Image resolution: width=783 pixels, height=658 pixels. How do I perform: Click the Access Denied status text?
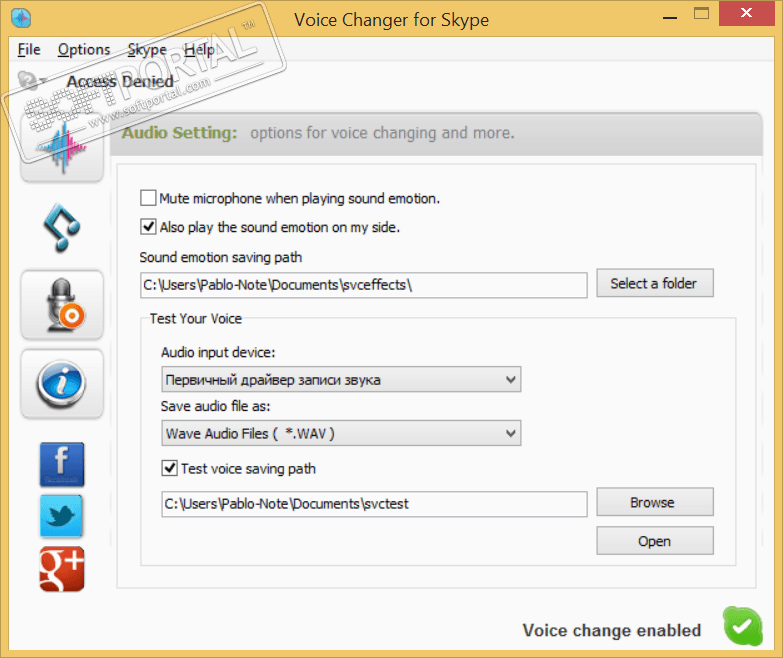pos(120,81)
